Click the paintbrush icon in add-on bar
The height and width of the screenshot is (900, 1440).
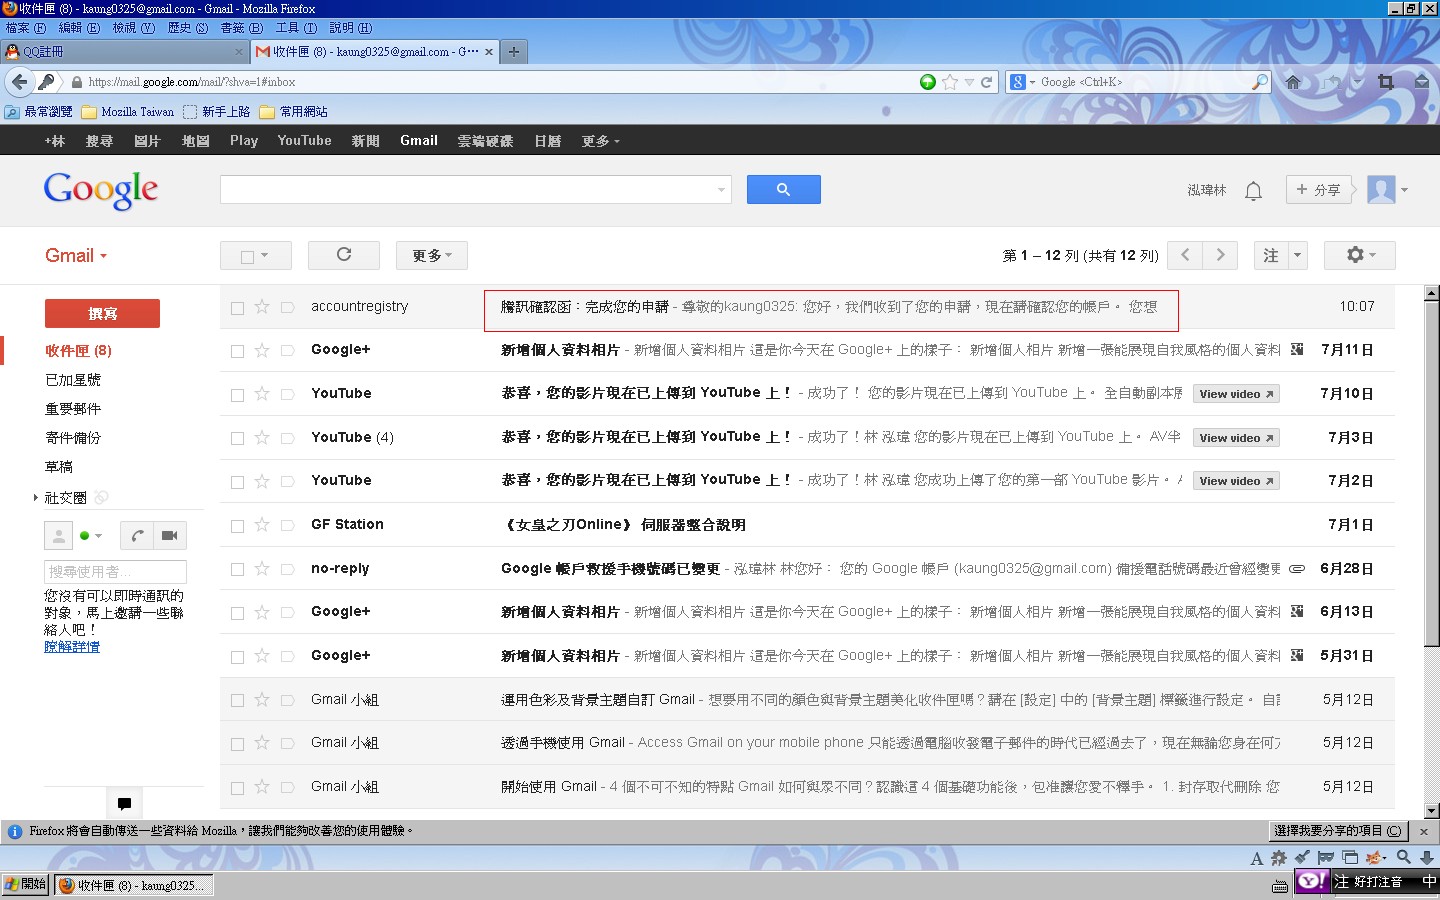1302,857
